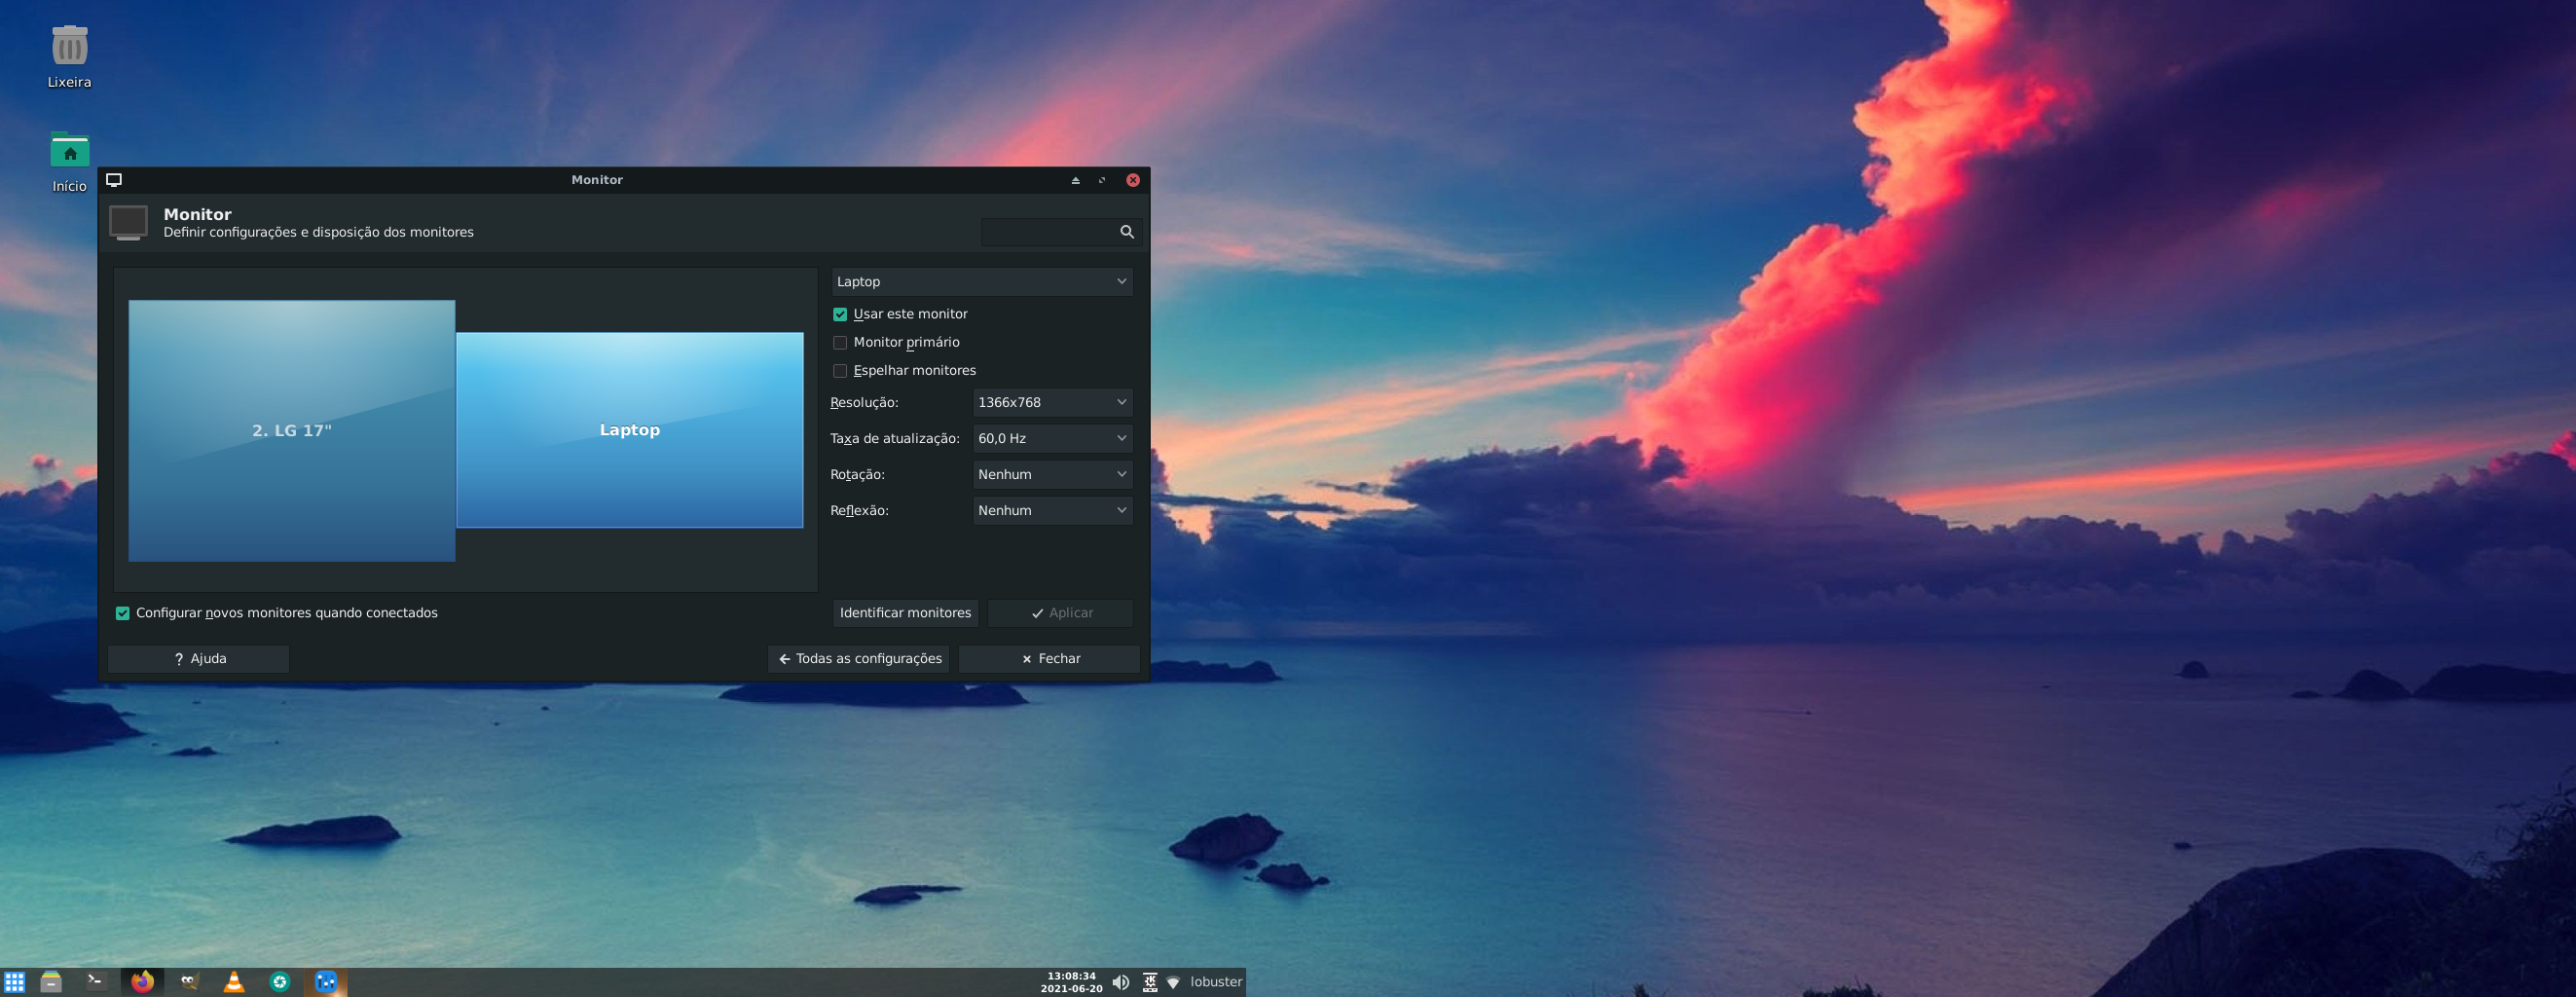Click the Identificar monitores button
Image resolution: width=2576 pixels, height=997 pixels.
click(x=905, y=613)
